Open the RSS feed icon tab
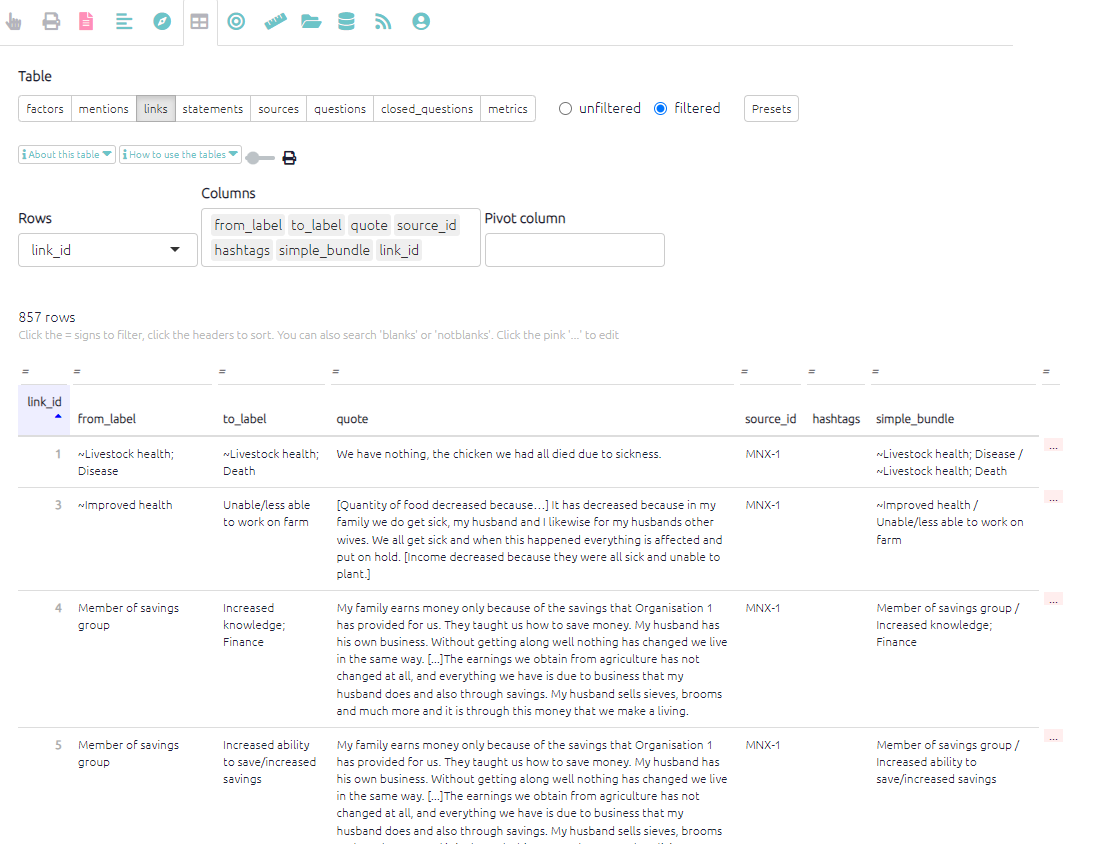 383,21
